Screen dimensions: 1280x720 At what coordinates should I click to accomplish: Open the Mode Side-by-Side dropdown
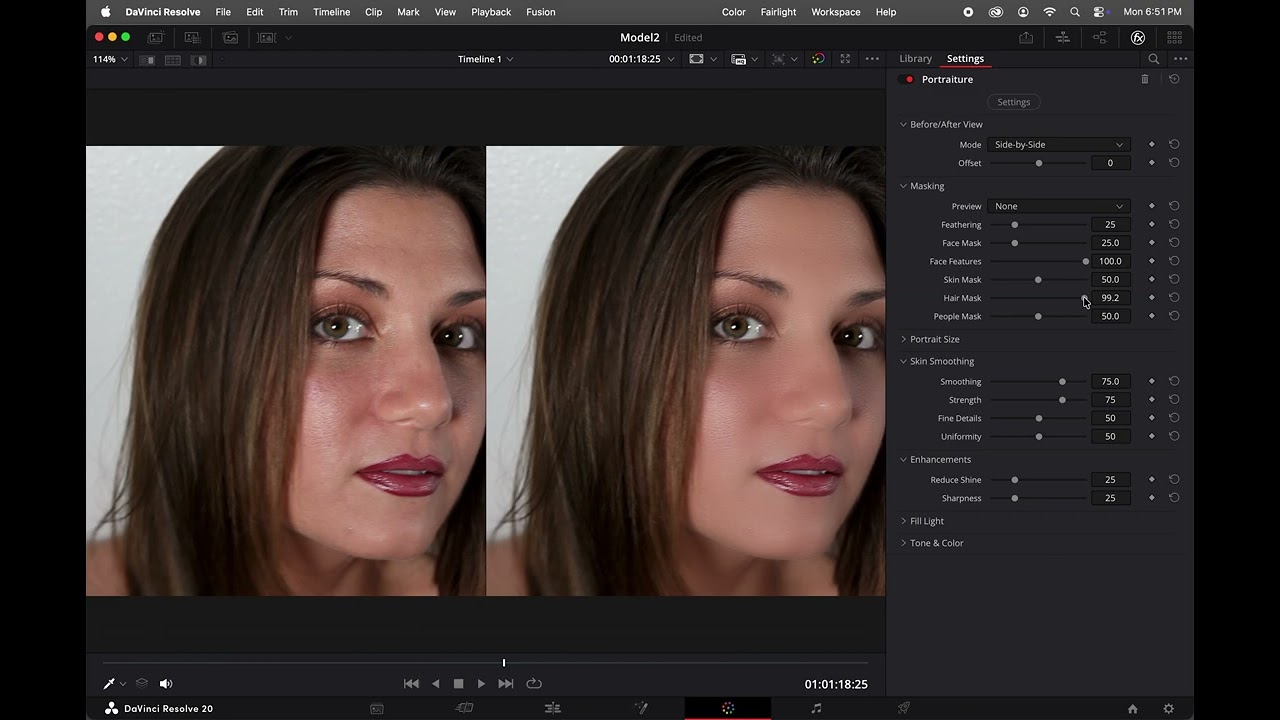[1059, 145]
